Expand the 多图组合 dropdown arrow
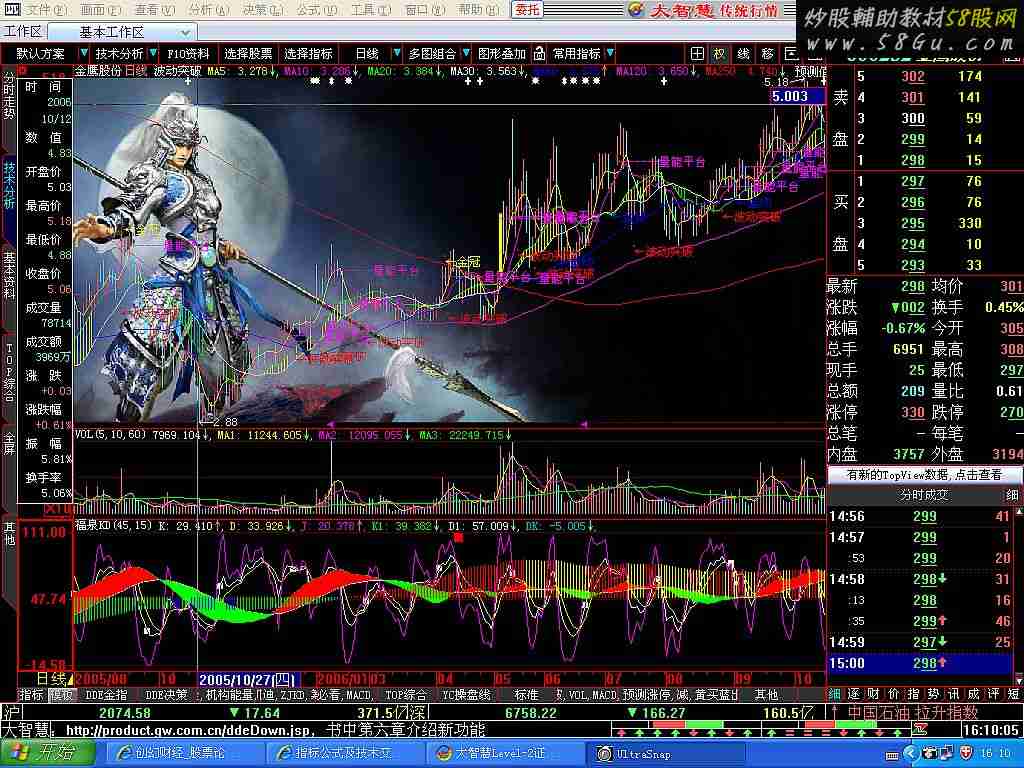Screen dimensions: 1024x768 pyautogui.click(x=466, y=53)
